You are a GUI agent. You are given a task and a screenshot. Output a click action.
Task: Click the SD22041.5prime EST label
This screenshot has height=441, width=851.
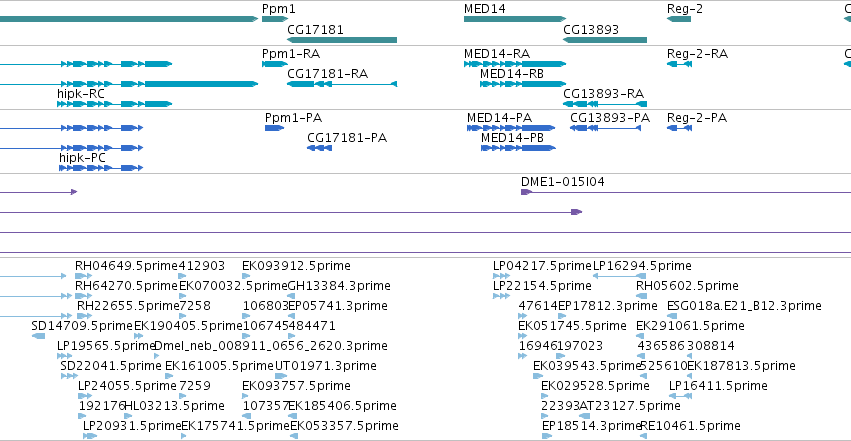111,366
